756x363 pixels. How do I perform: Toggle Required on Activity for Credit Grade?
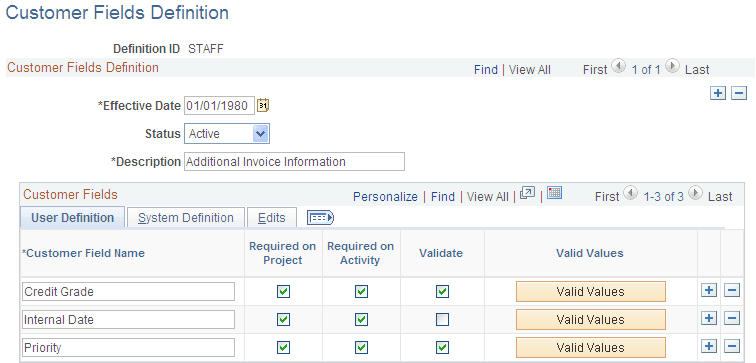(361, 291)
